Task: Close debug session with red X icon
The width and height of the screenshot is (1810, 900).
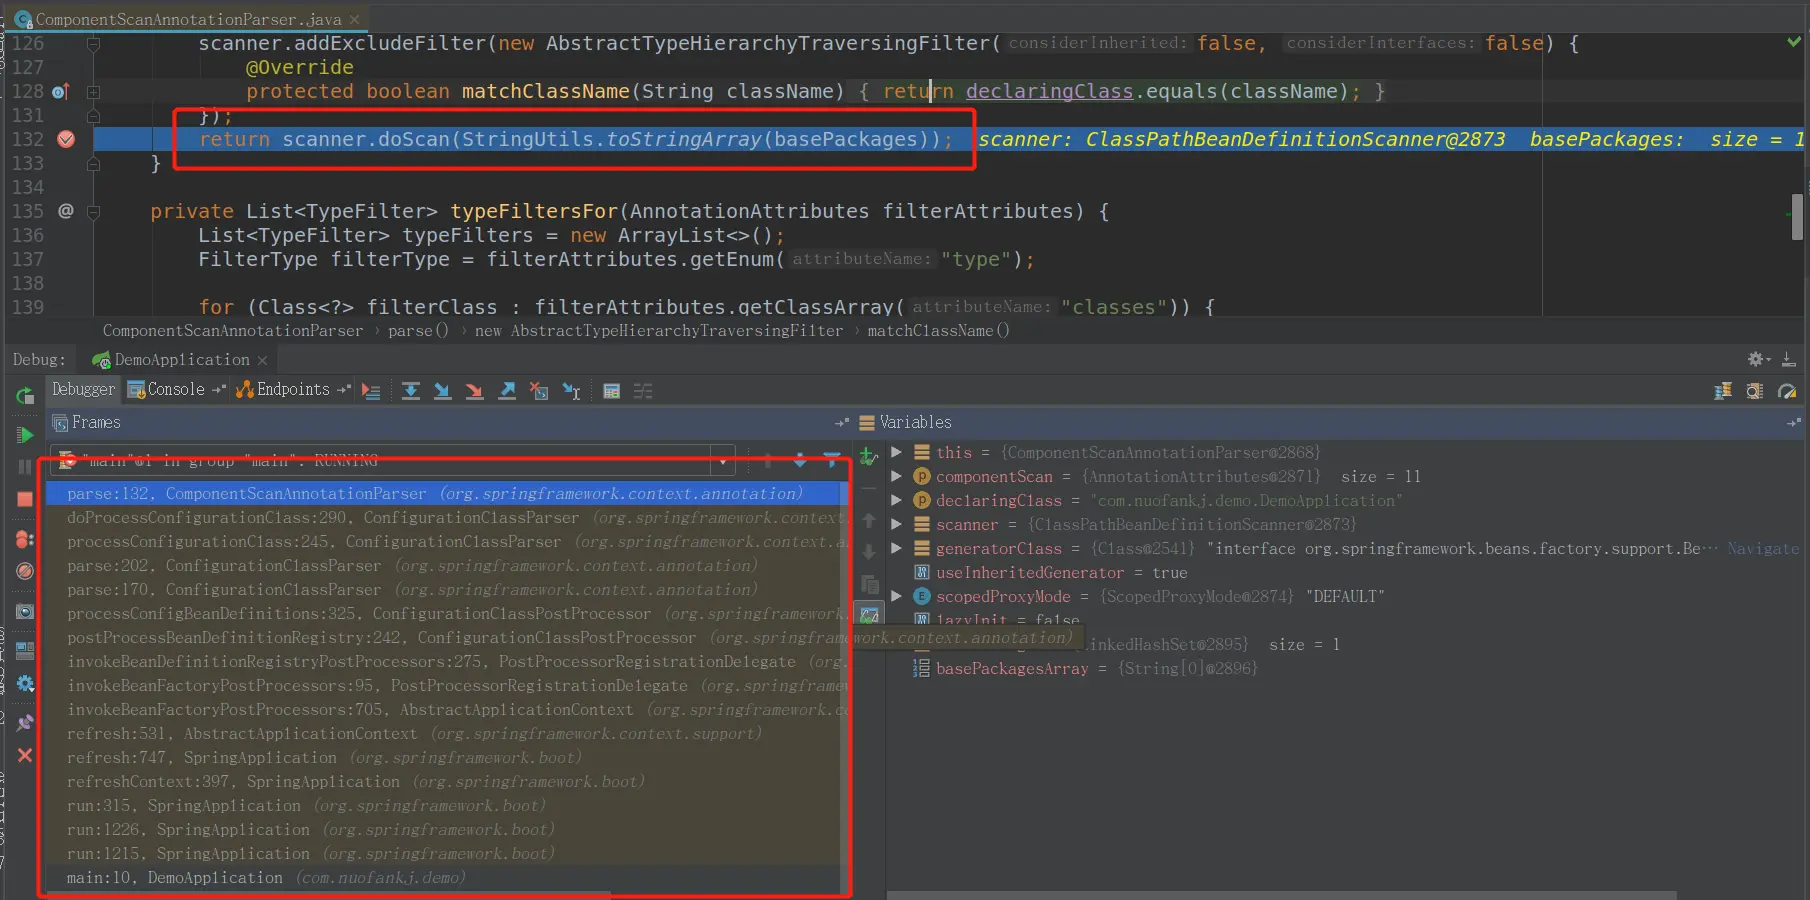Action: pos(25,755)
